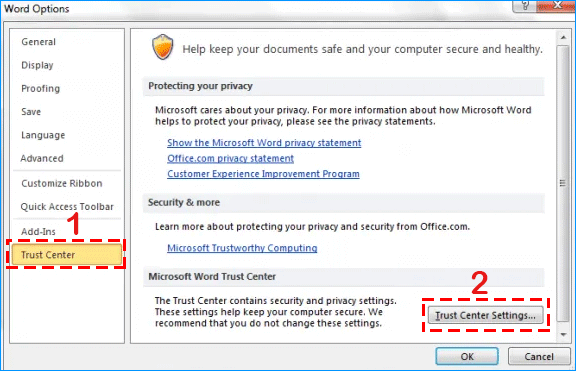Open the Office.com privacy statement link
Screen dimensions: 576x371
[x=230, y=158]
